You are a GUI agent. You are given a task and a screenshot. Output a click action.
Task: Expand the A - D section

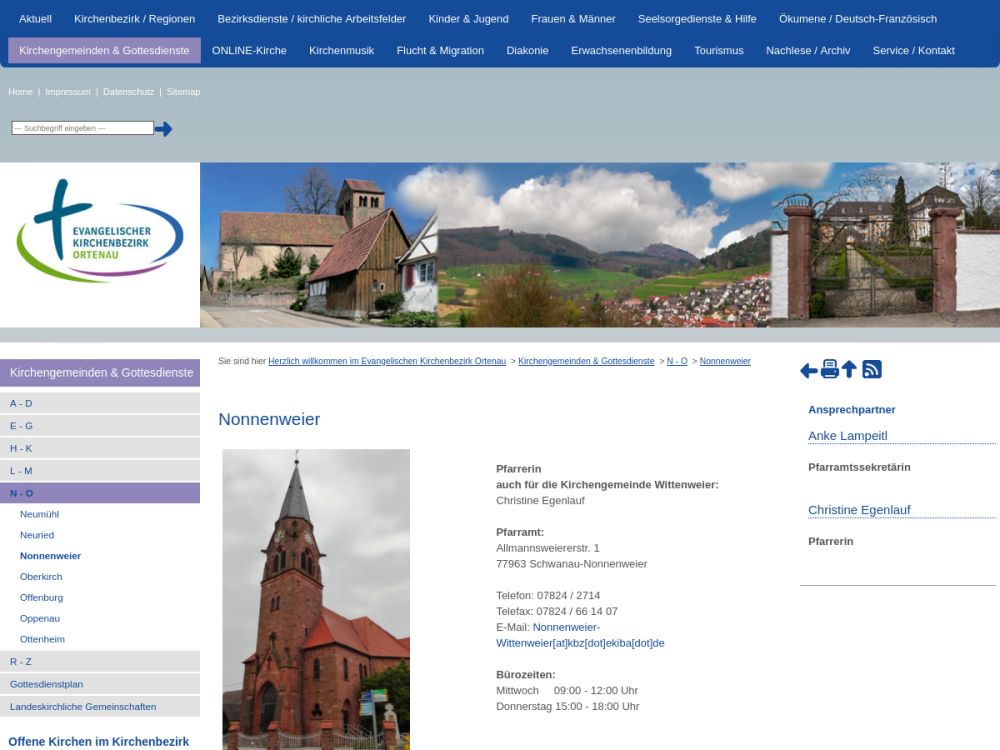[21, 404]
